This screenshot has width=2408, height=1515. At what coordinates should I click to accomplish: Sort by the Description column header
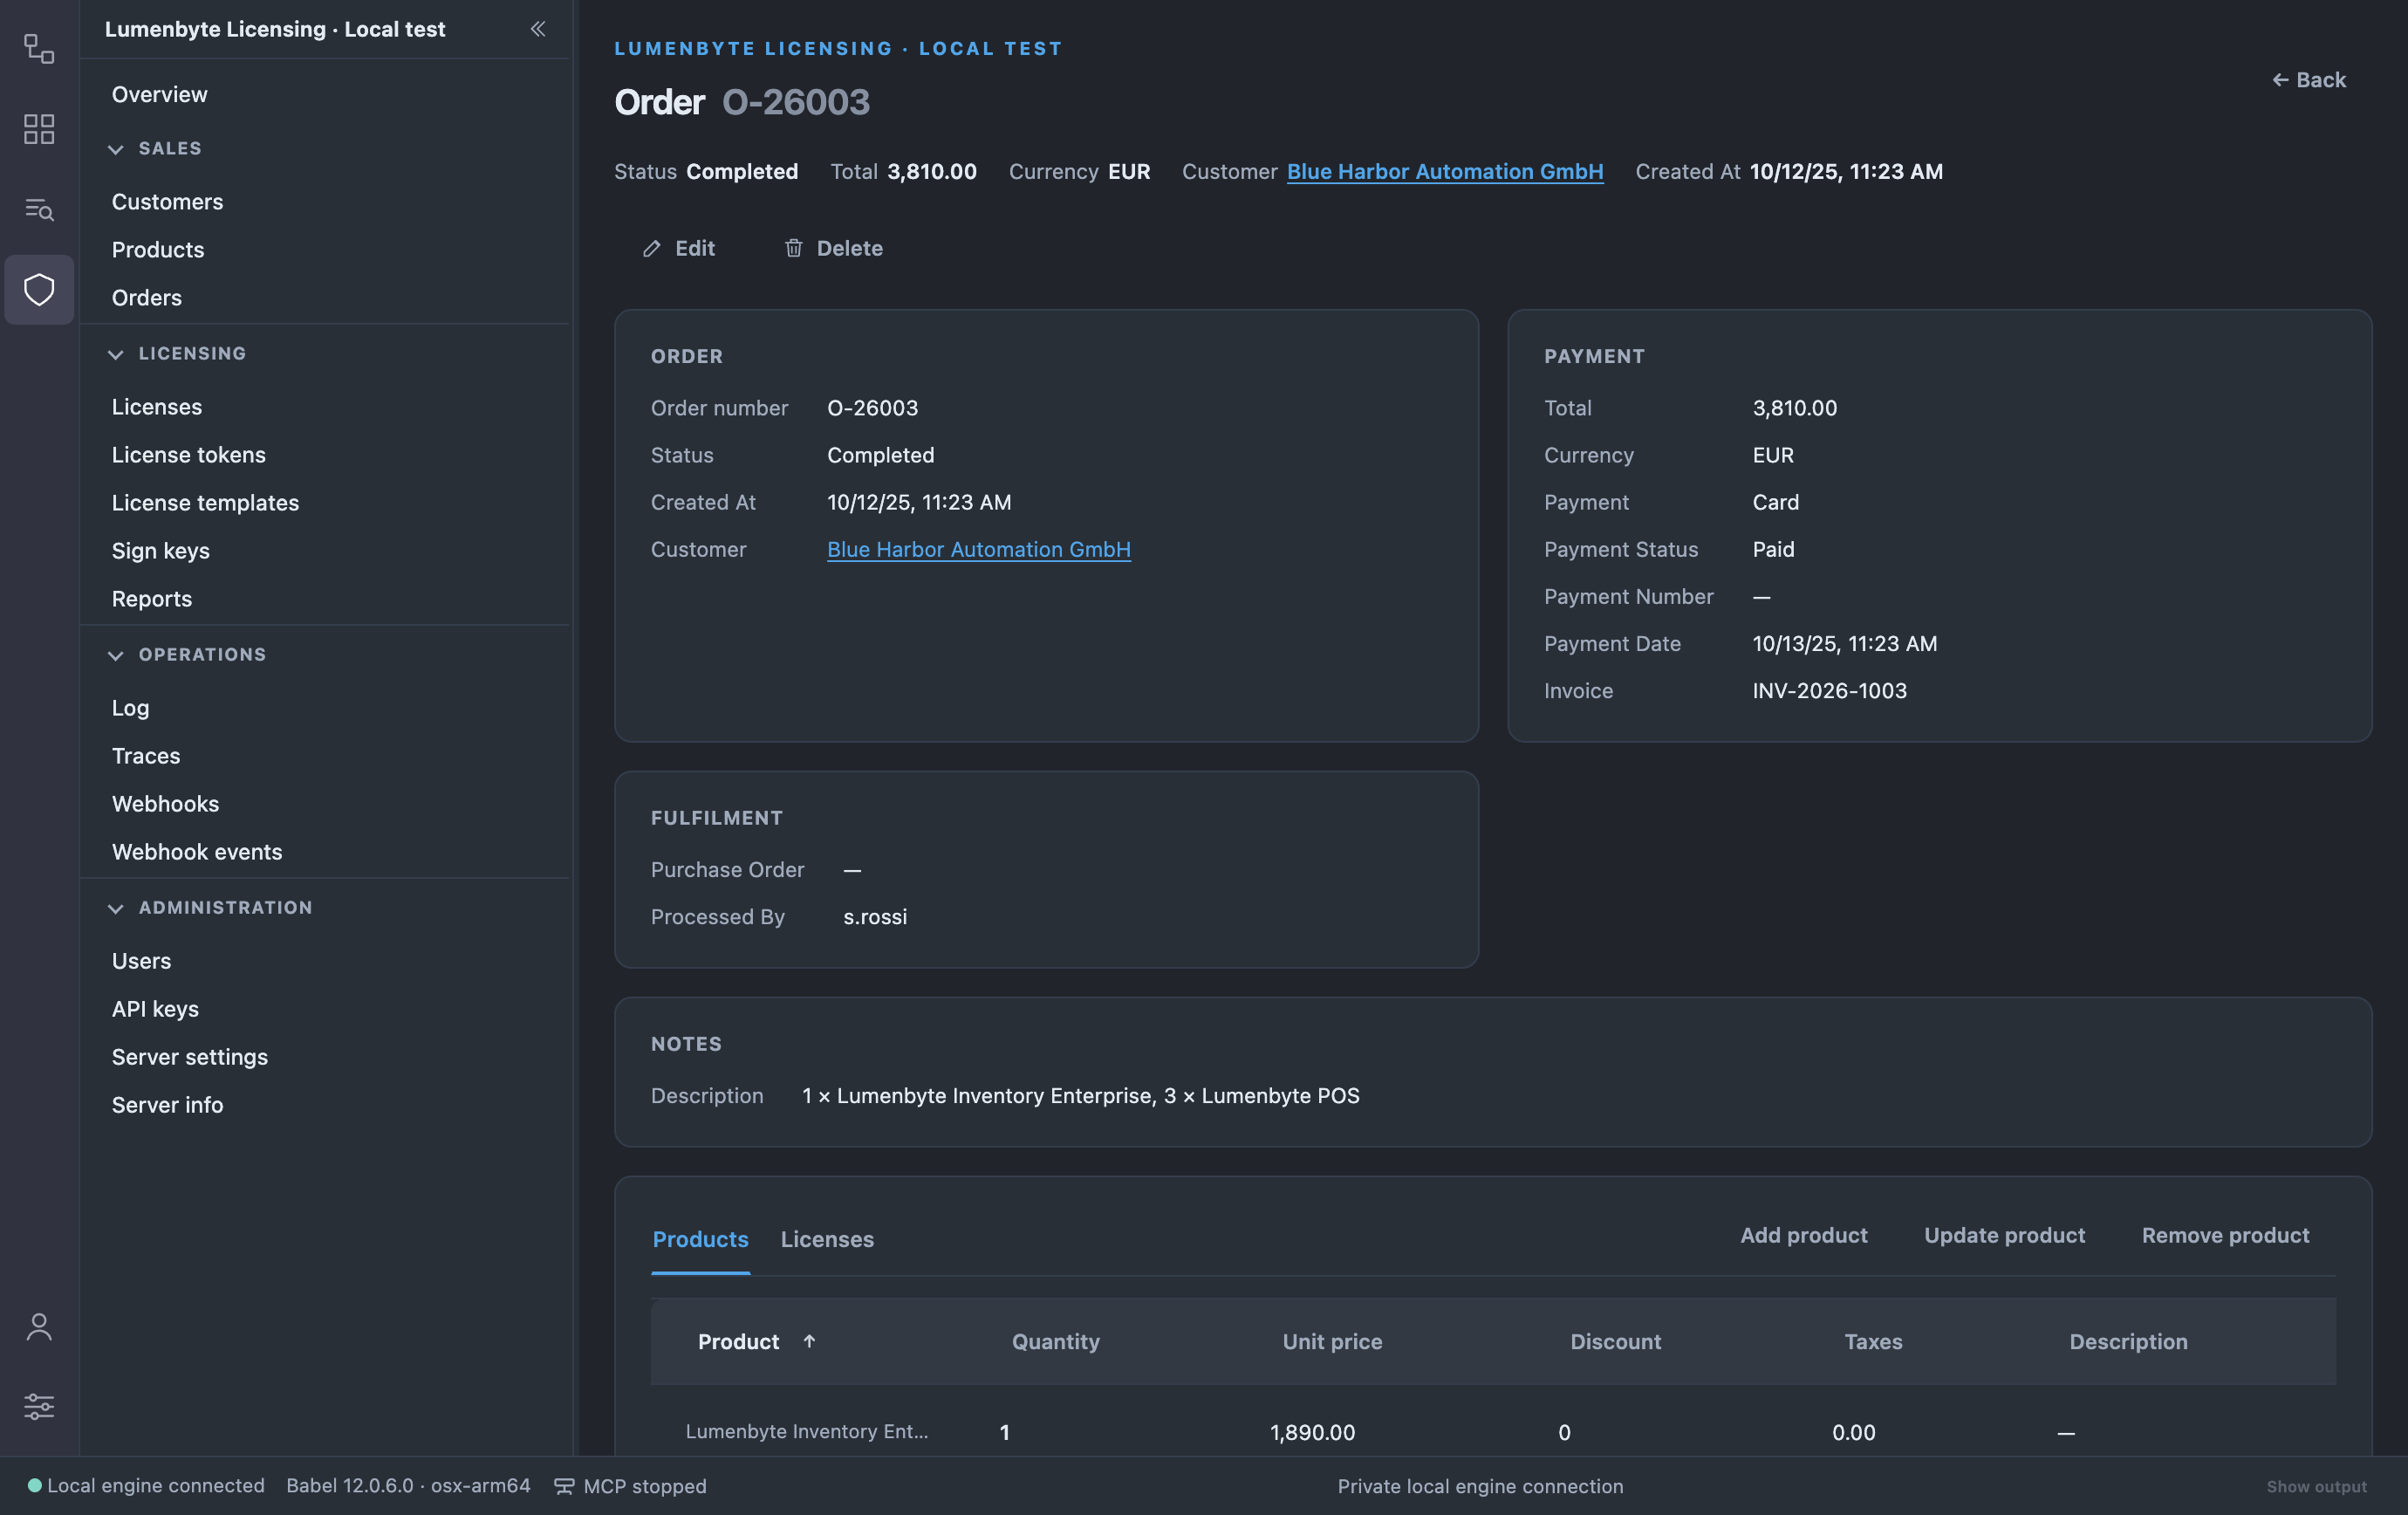pos(2129,1341)
